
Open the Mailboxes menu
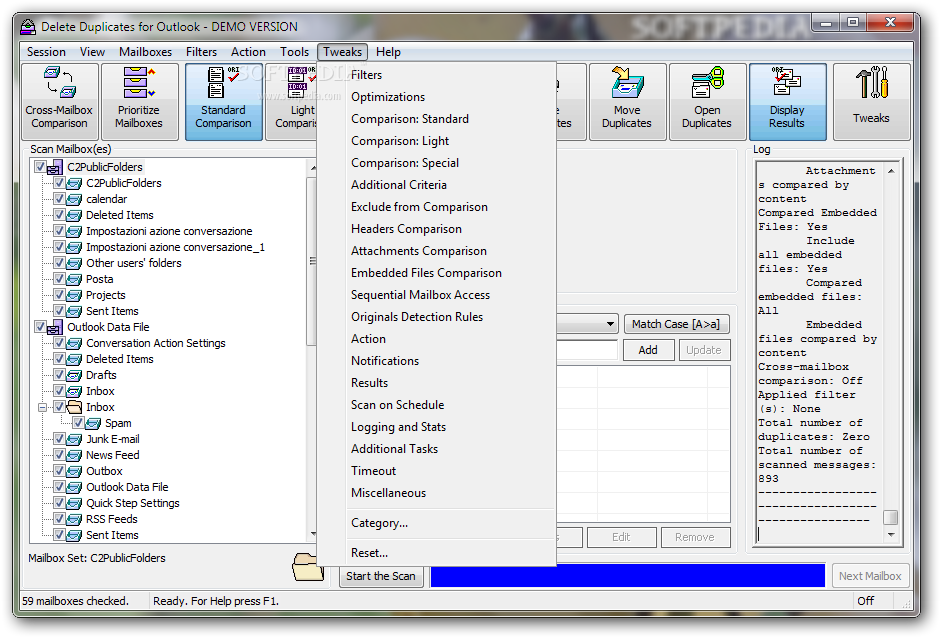click(x=145, y=52)
